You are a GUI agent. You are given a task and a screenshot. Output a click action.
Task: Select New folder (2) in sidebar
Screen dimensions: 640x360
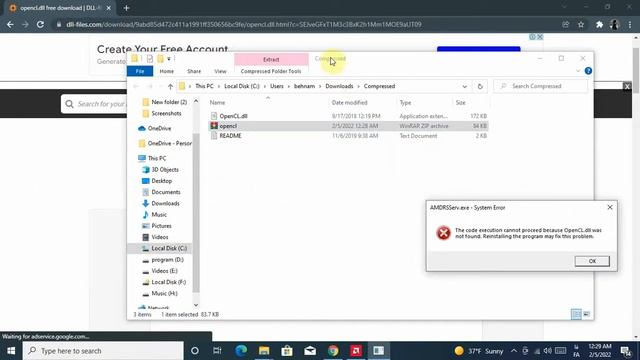pos(164,102)
